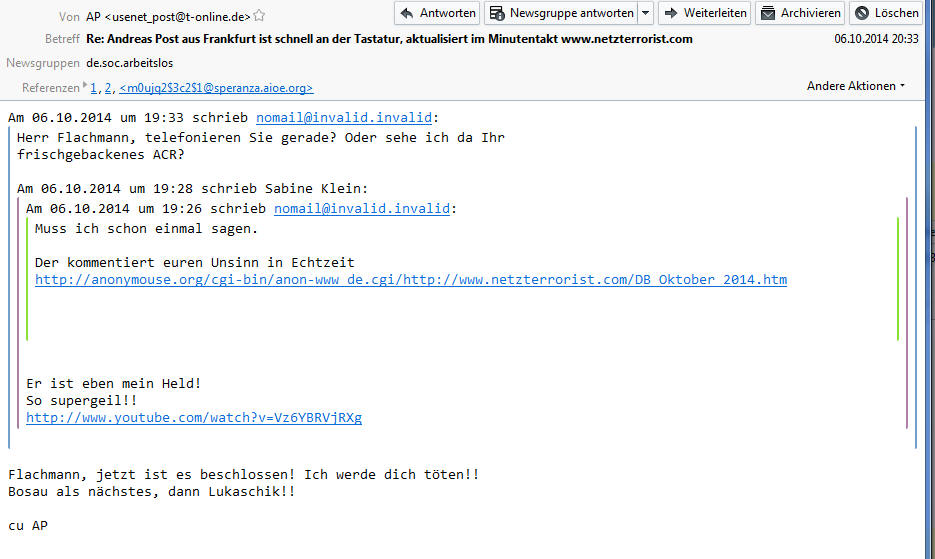Click the reply arrow icon on Antworten
Image resolution: width=935 pixels, height=559 pixels.
pos(407,13)
